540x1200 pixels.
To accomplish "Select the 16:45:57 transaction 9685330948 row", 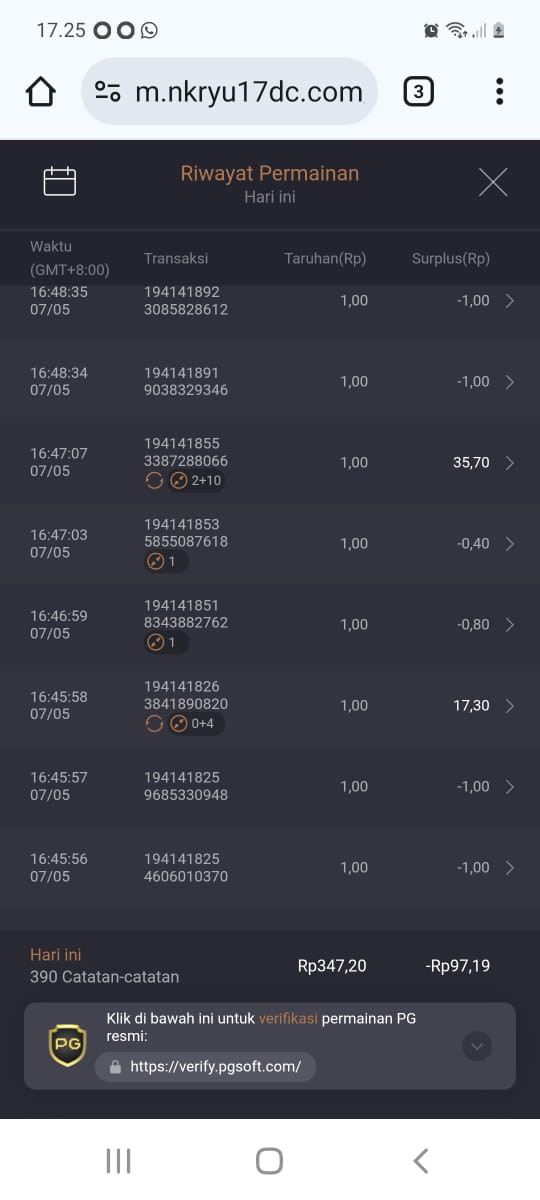I will (270, 786).
